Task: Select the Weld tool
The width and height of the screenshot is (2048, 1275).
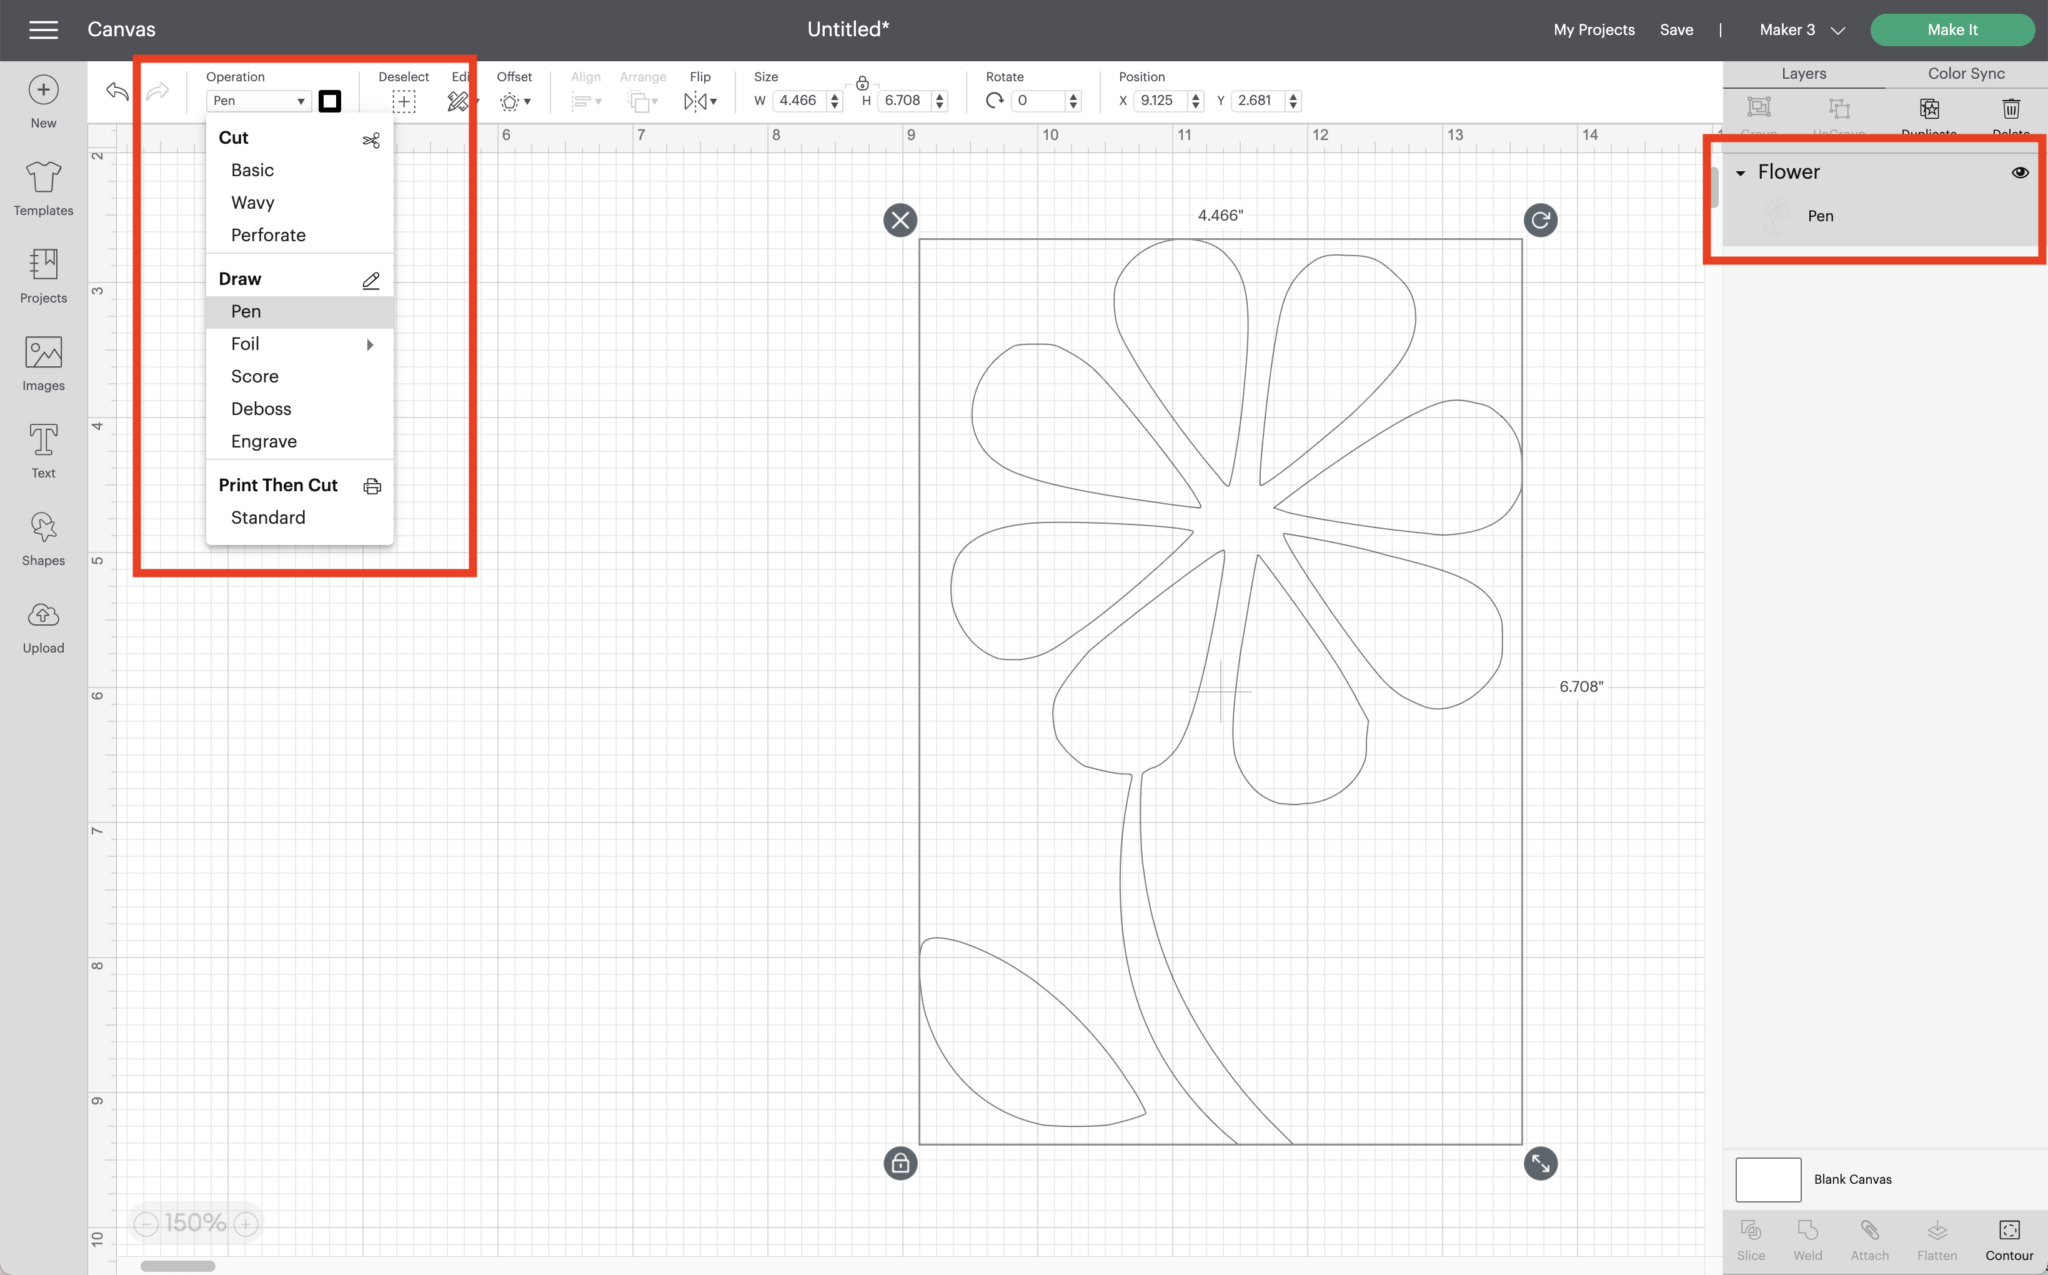Action: [1807, 1238]
